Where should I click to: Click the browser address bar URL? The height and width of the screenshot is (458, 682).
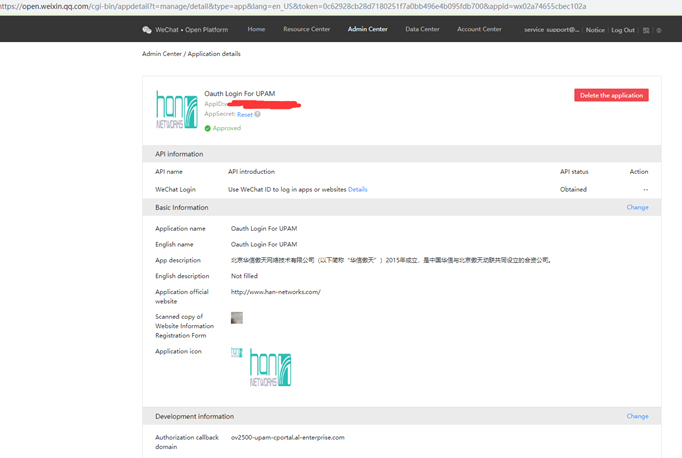[293, 7]
